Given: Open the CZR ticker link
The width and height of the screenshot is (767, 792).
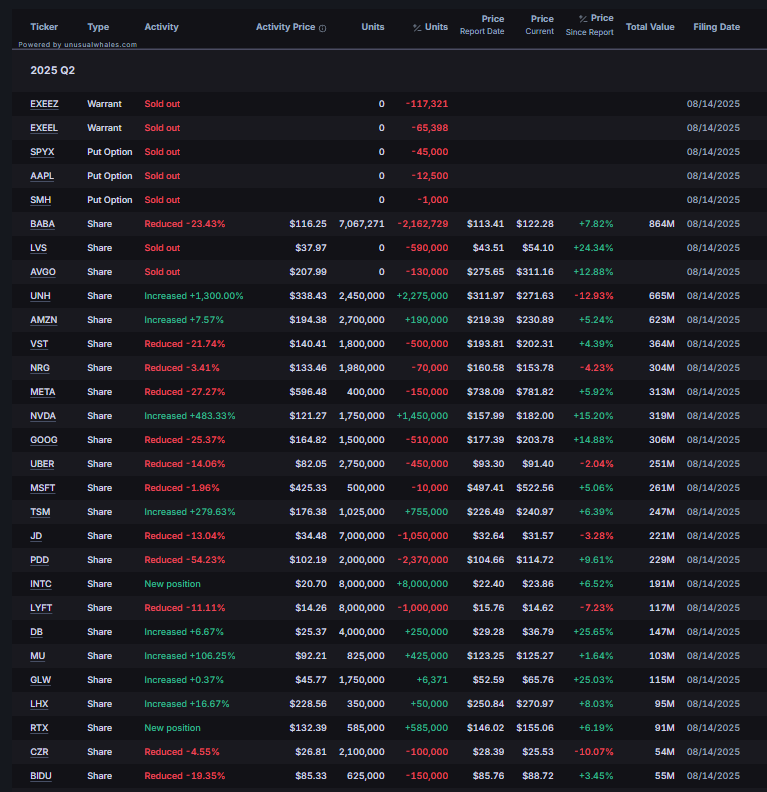Looking at the screenshot, I should tap(39, 752).
